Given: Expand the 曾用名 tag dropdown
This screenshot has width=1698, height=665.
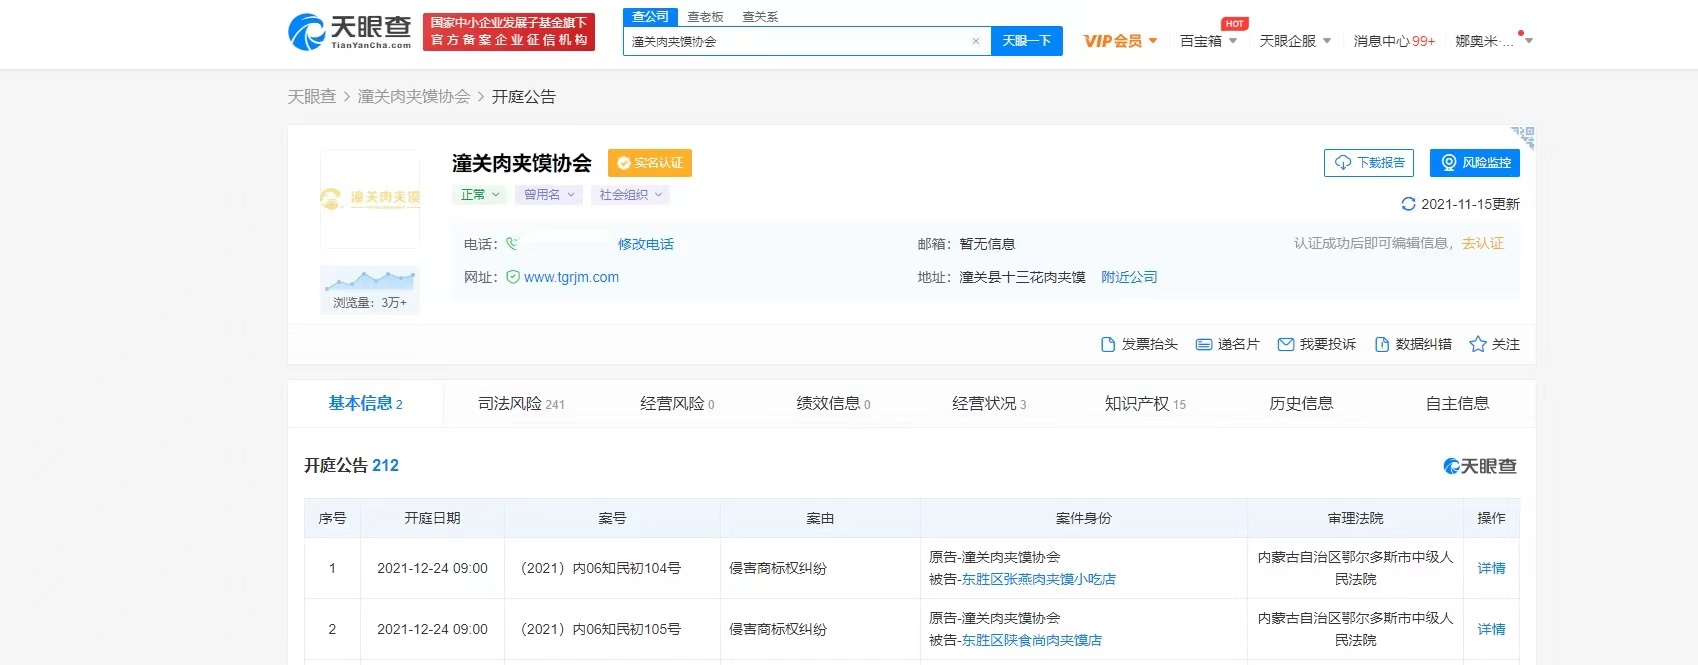Looking at the screenshot, I should pos(549,195).
